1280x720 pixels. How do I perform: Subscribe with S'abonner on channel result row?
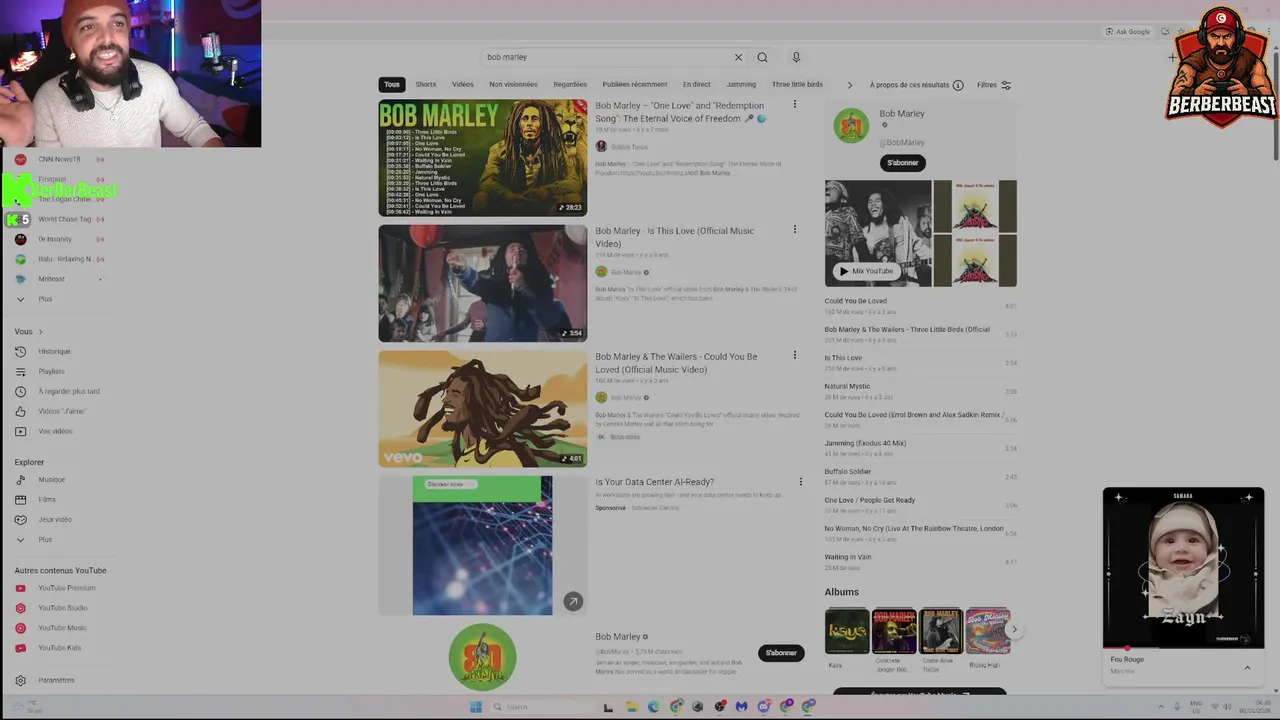tap(781, 653)
